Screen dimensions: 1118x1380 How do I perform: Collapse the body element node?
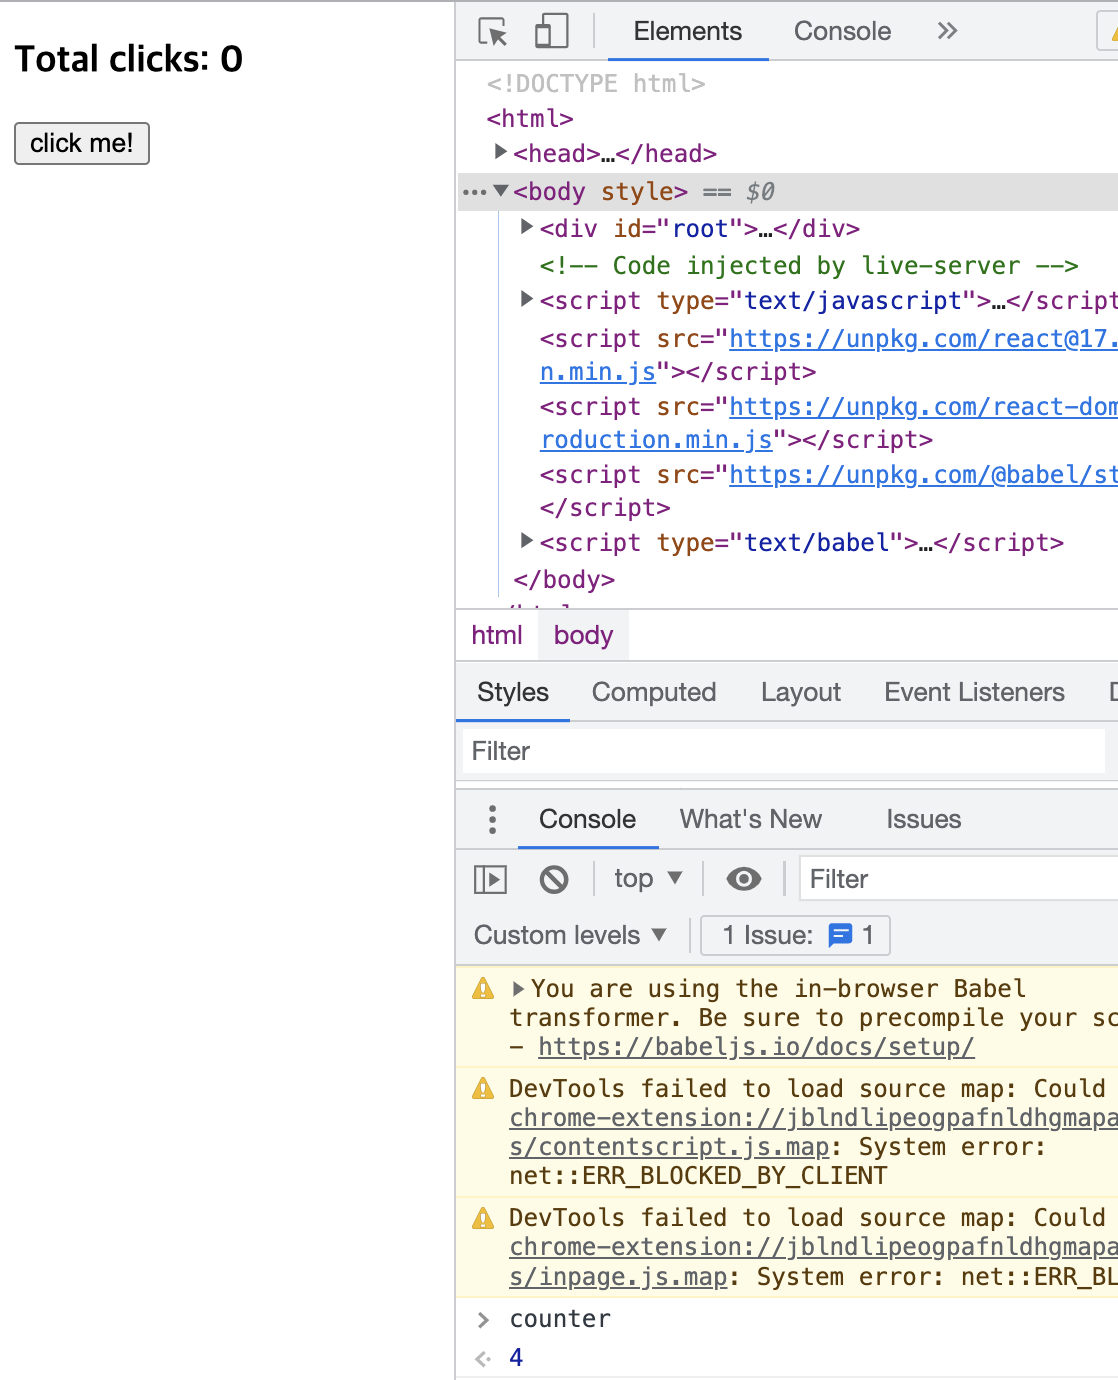501,190
